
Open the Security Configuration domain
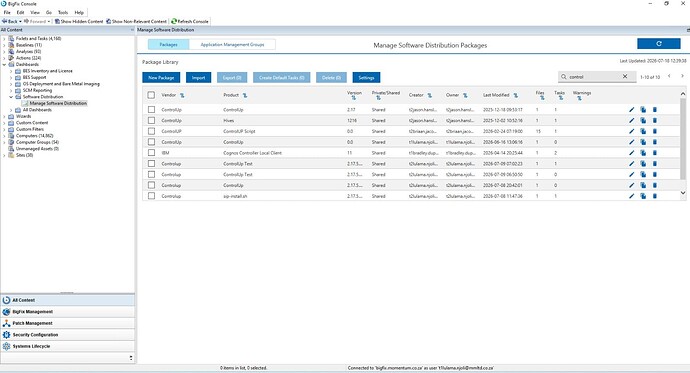coord(68,335)
